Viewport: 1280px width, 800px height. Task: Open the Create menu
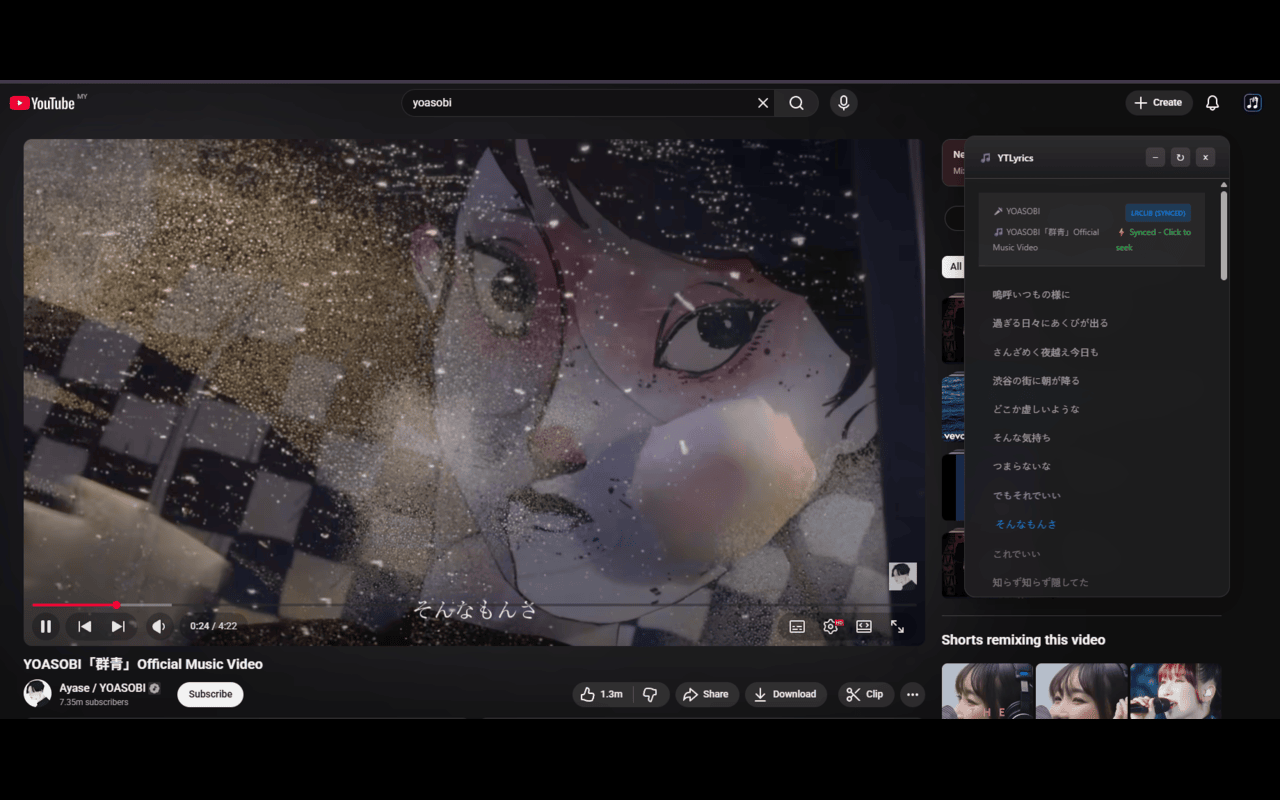coord(1159,102)
